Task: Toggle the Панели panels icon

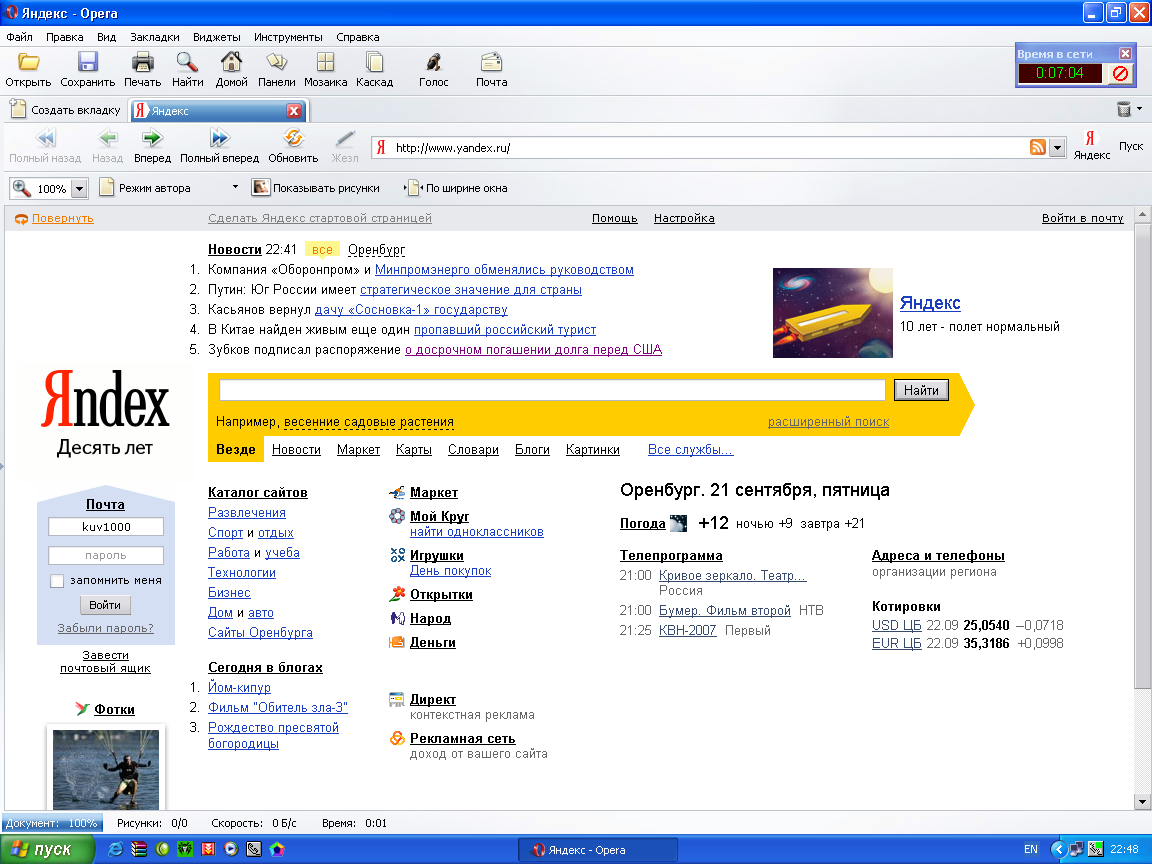Action: coord(276,62)
